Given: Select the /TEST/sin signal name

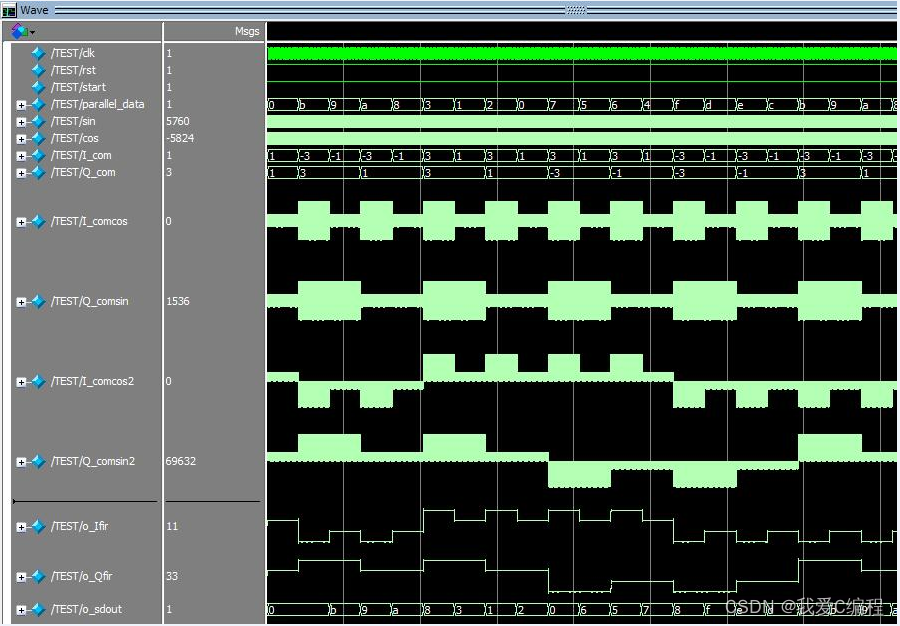Looking at the screenshot, I should point(73,122).
